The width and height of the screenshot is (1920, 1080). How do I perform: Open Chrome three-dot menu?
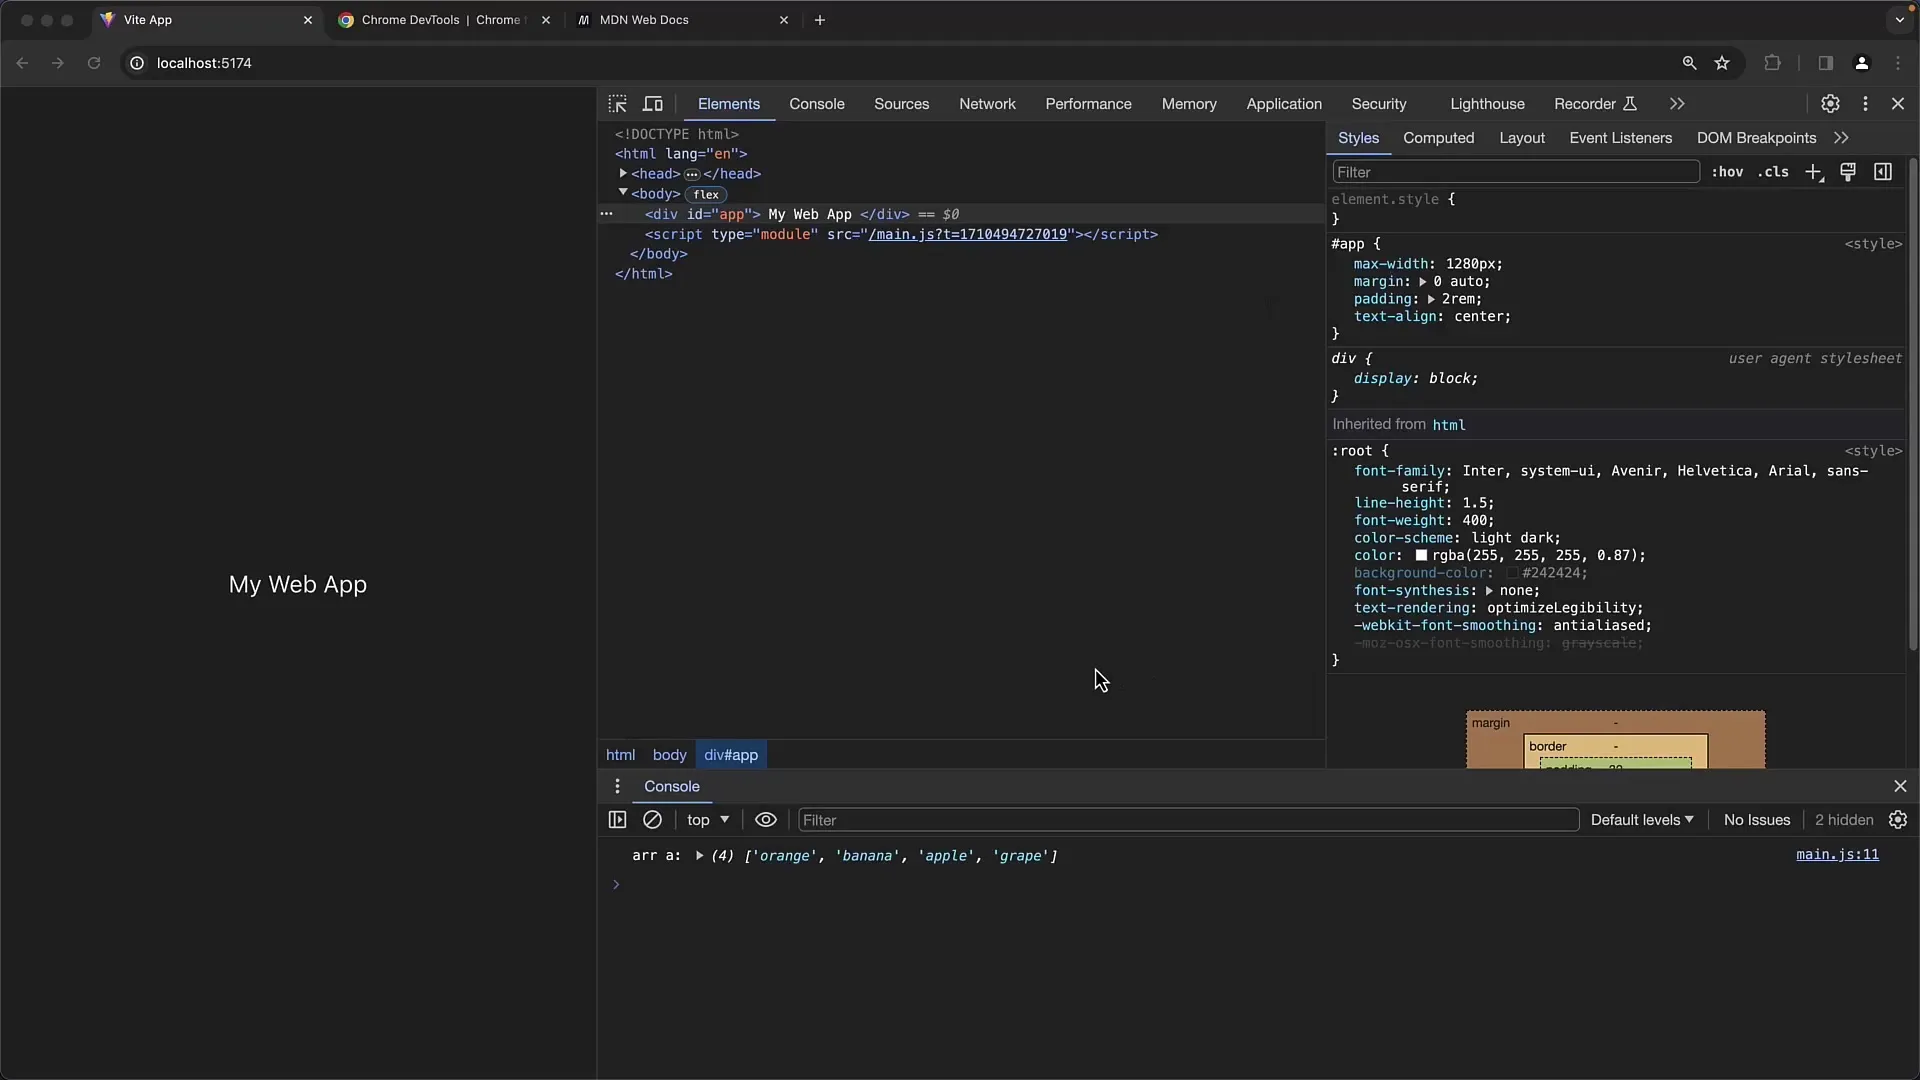click(x=1898, y=63)
